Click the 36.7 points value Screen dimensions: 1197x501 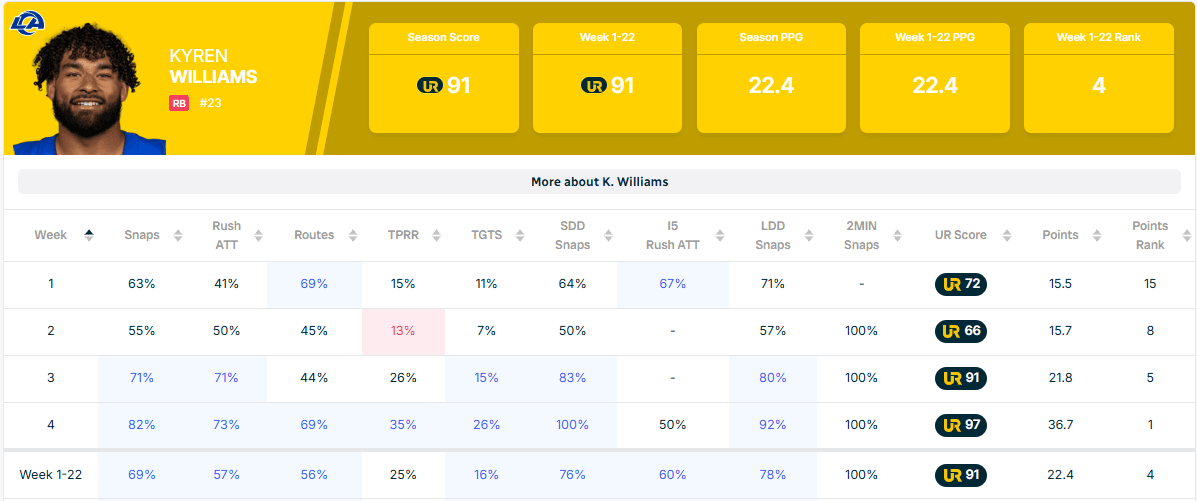click(x=1060, y=425)
